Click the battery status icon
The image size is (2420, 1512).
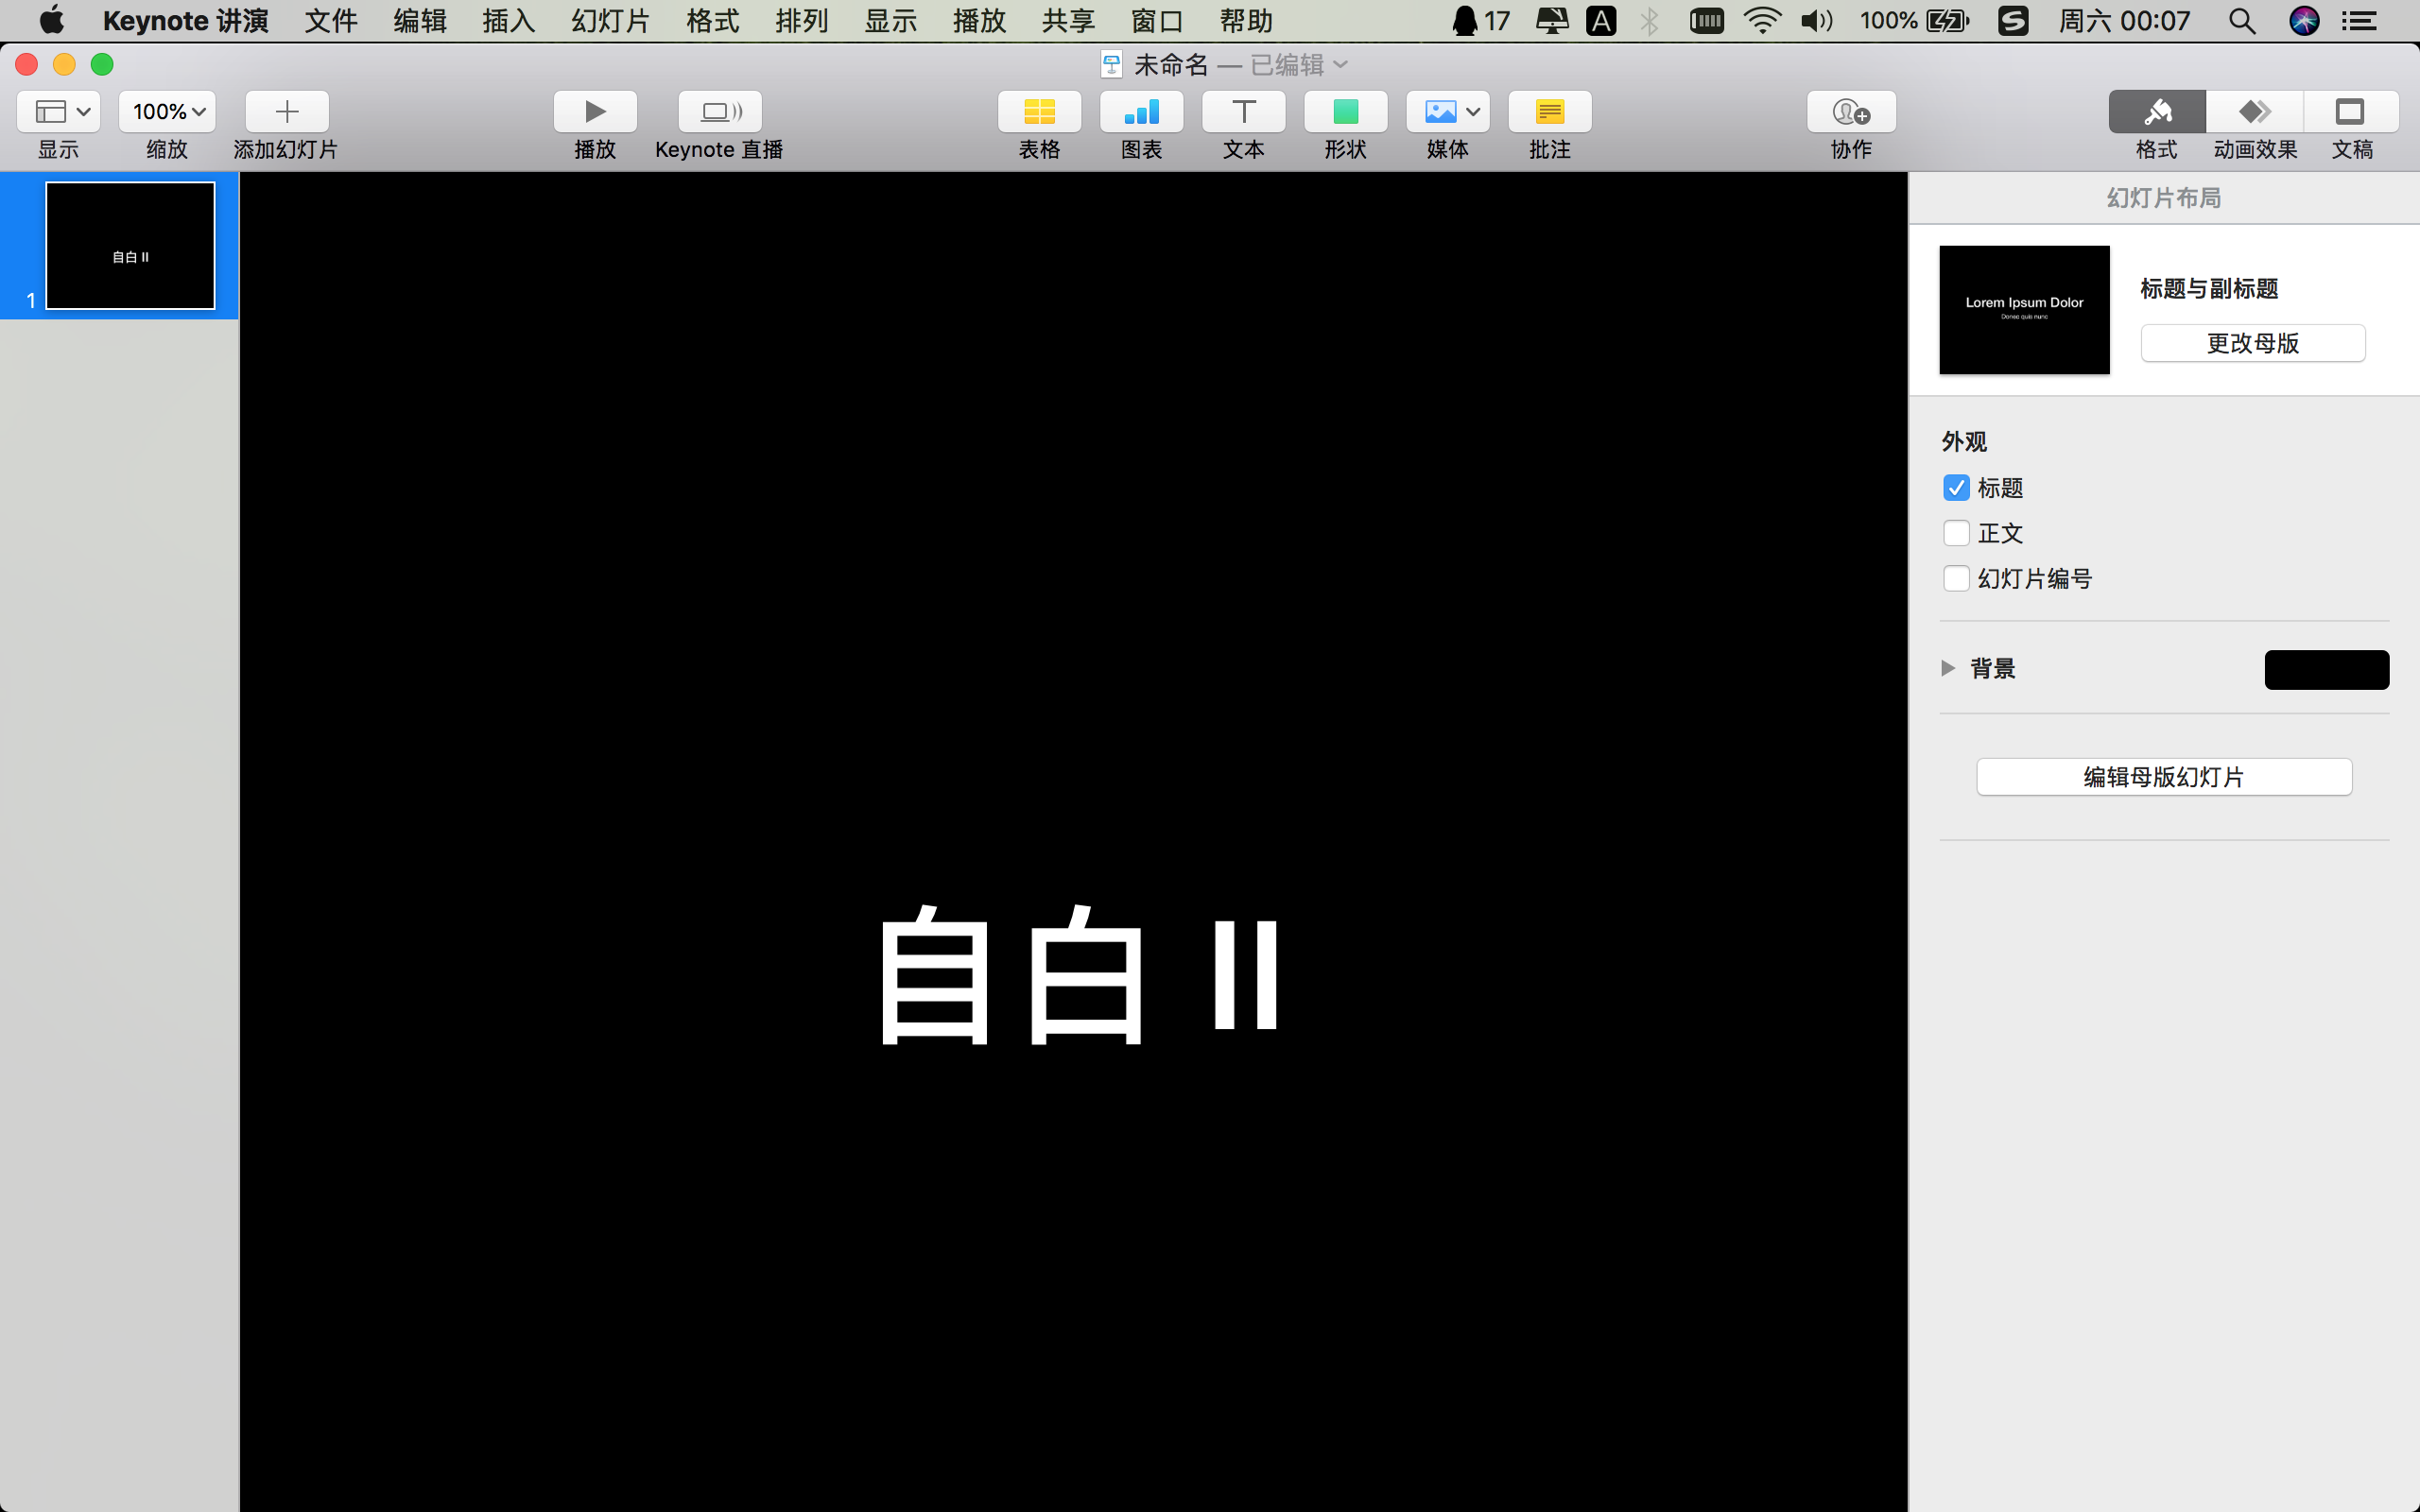(1947, 21)
